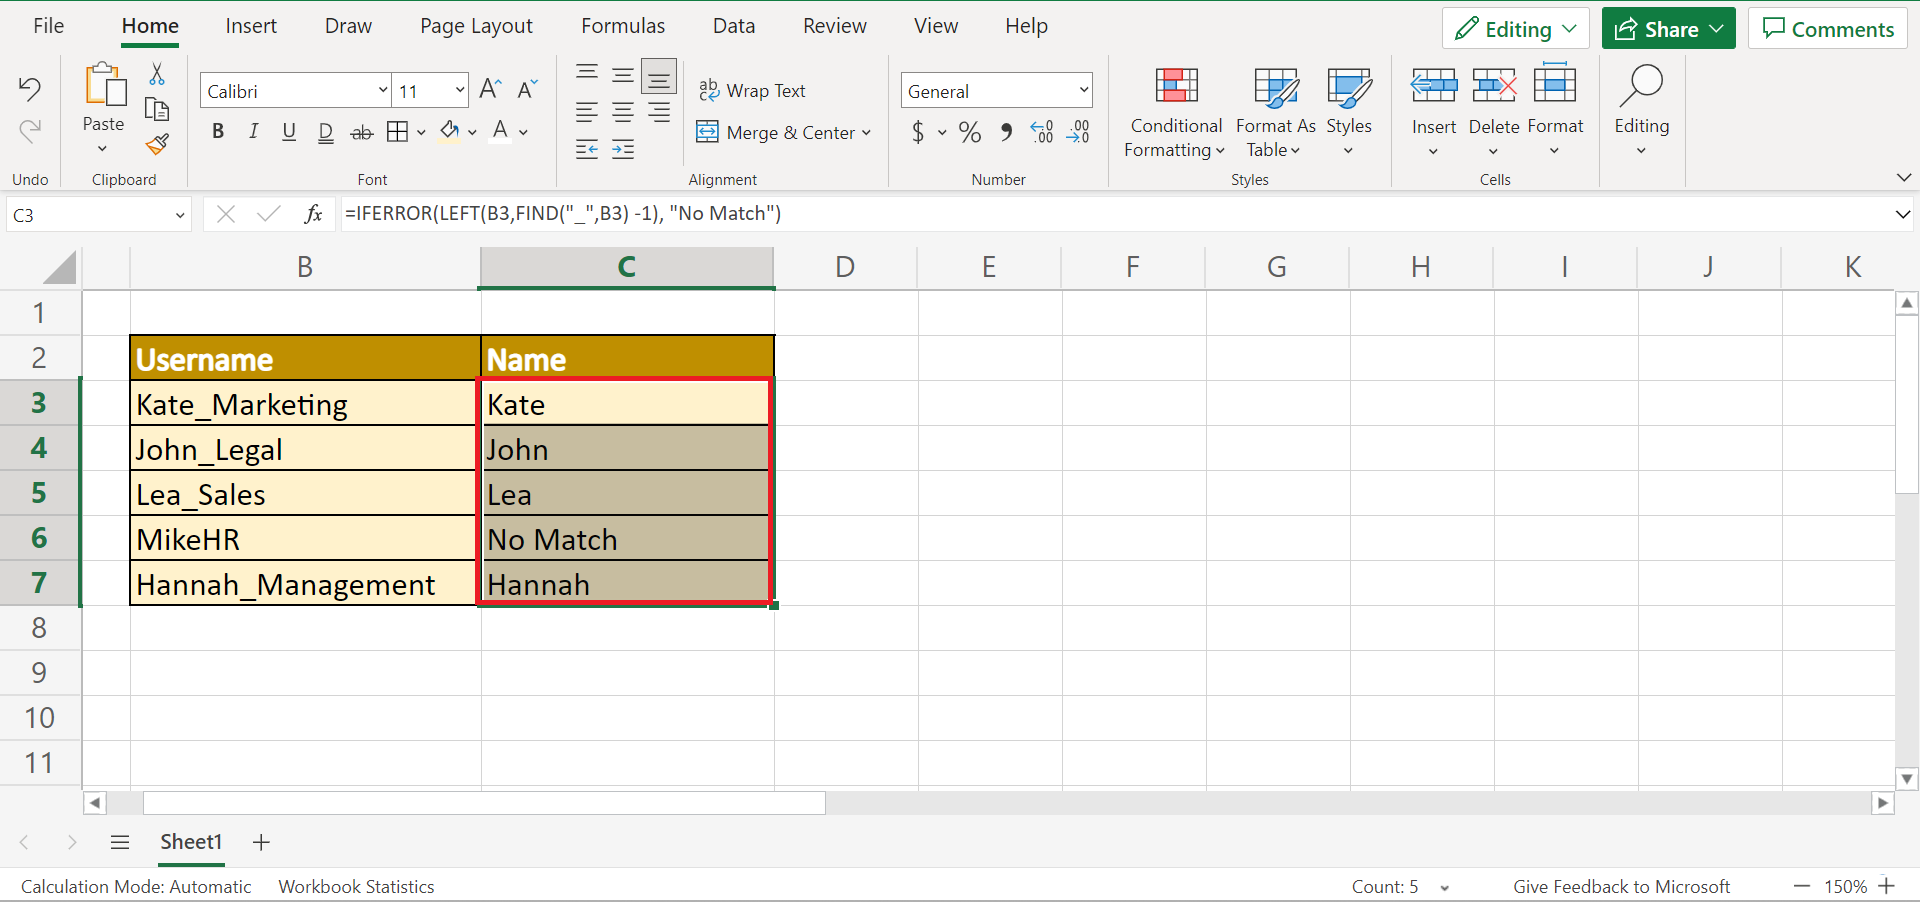Open the Insert ribbon menu
Screen dimensions: 1920x902
pyautogui.click(x=251, y=25)
